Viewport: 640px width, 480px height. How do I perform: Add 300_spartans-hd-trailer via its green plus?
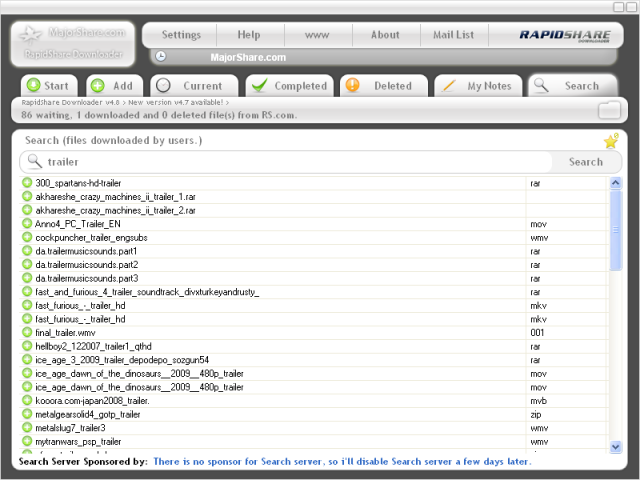click(27, 183)
